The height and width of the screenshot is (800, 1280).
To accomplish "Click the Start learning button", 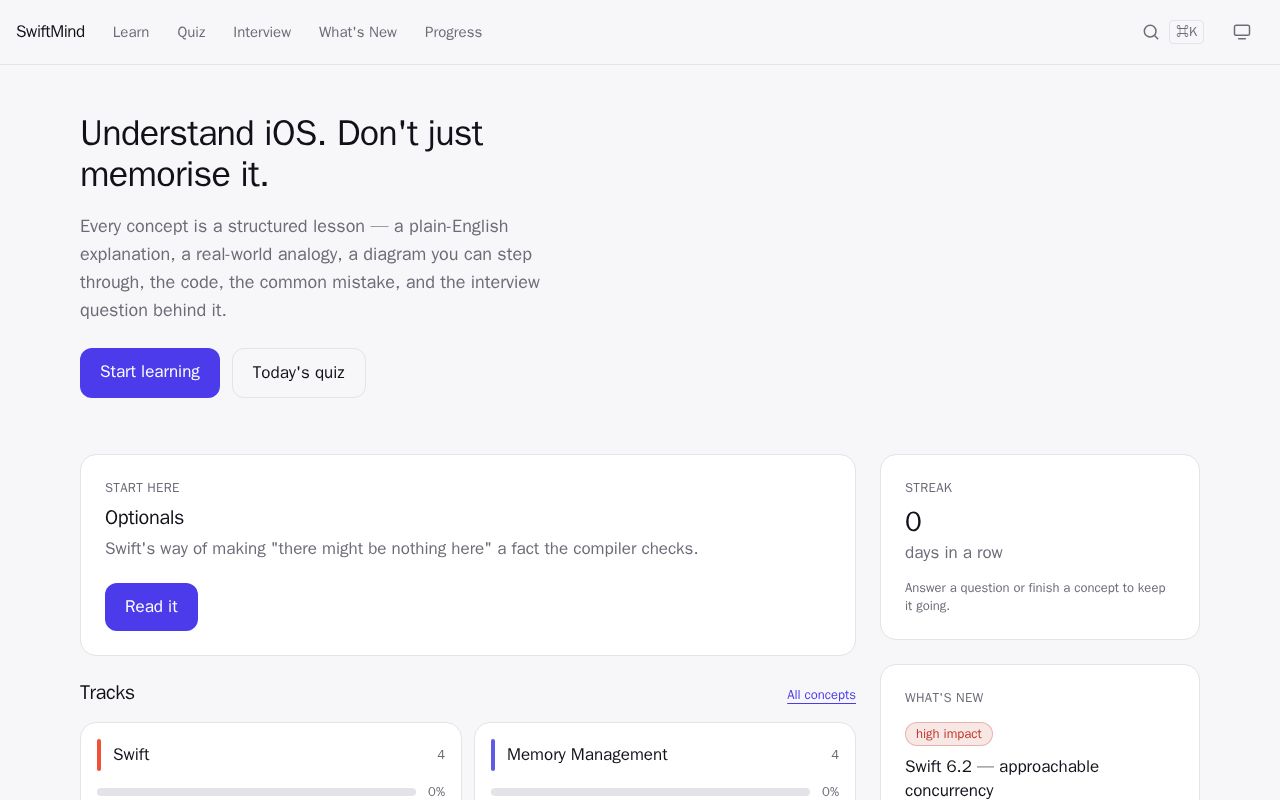I will coord(150,373).
